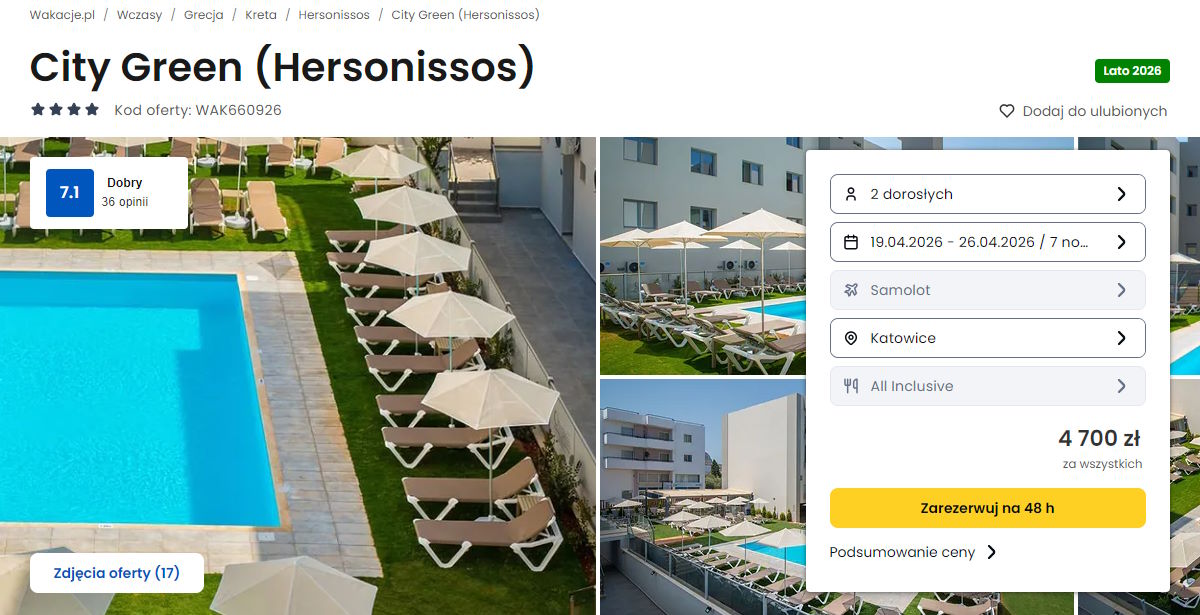This screenshot has width=1200, height=615.
Task: Navigate to the Wczasy breadcrumb
Action: click(x=139, y=15)
